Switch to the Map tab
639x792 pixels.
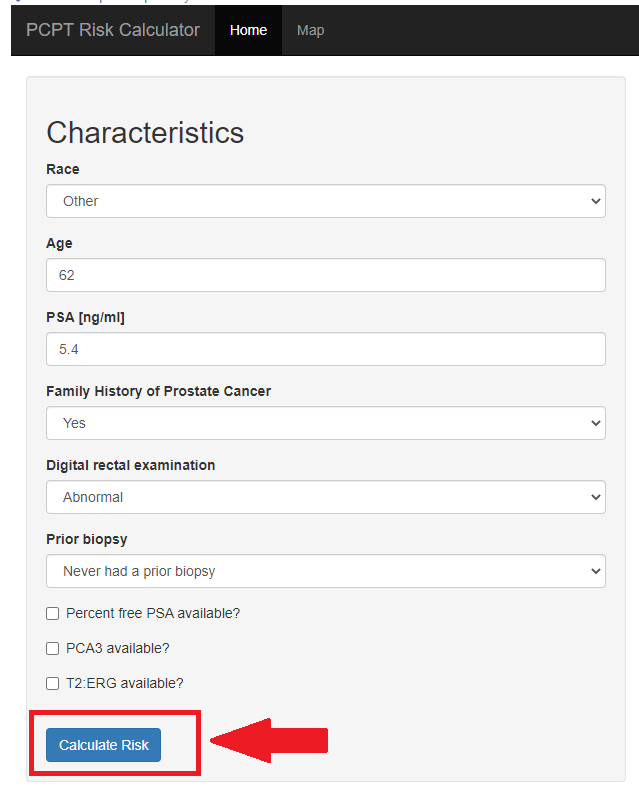click(310, 30)
